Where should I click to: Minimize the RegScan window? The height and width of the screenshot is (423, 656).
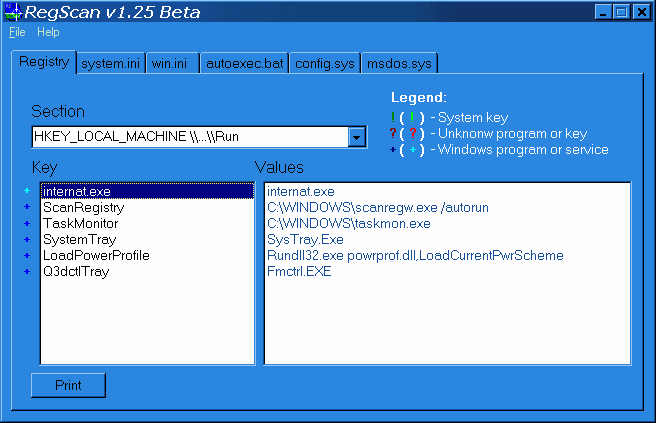[603, 12]
